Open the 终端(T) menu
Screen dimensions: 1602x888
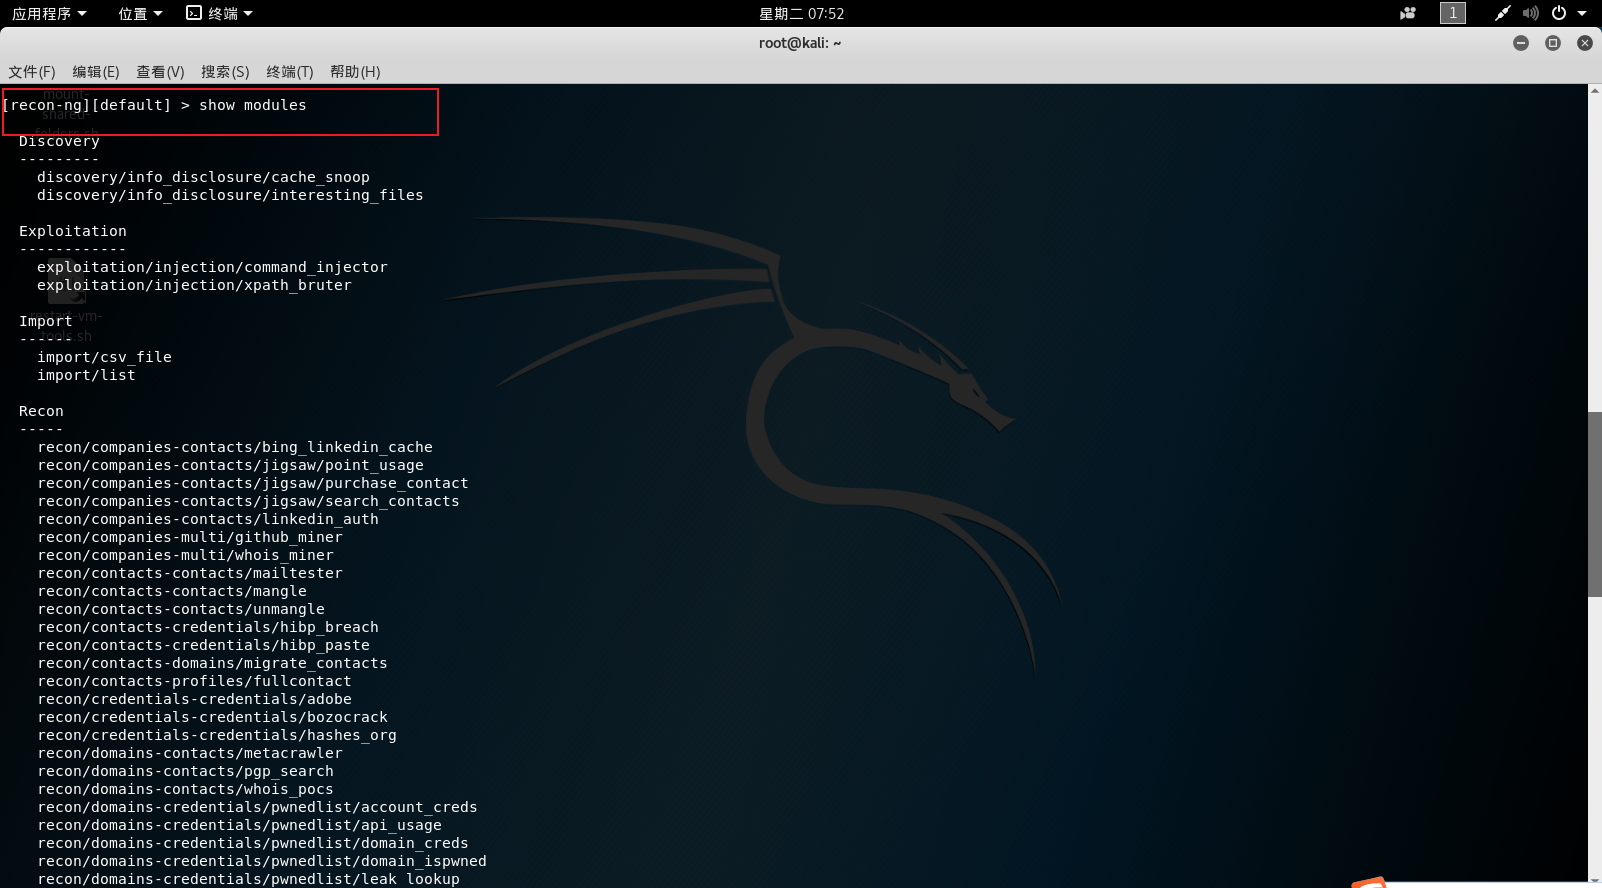tap(290, 71)
